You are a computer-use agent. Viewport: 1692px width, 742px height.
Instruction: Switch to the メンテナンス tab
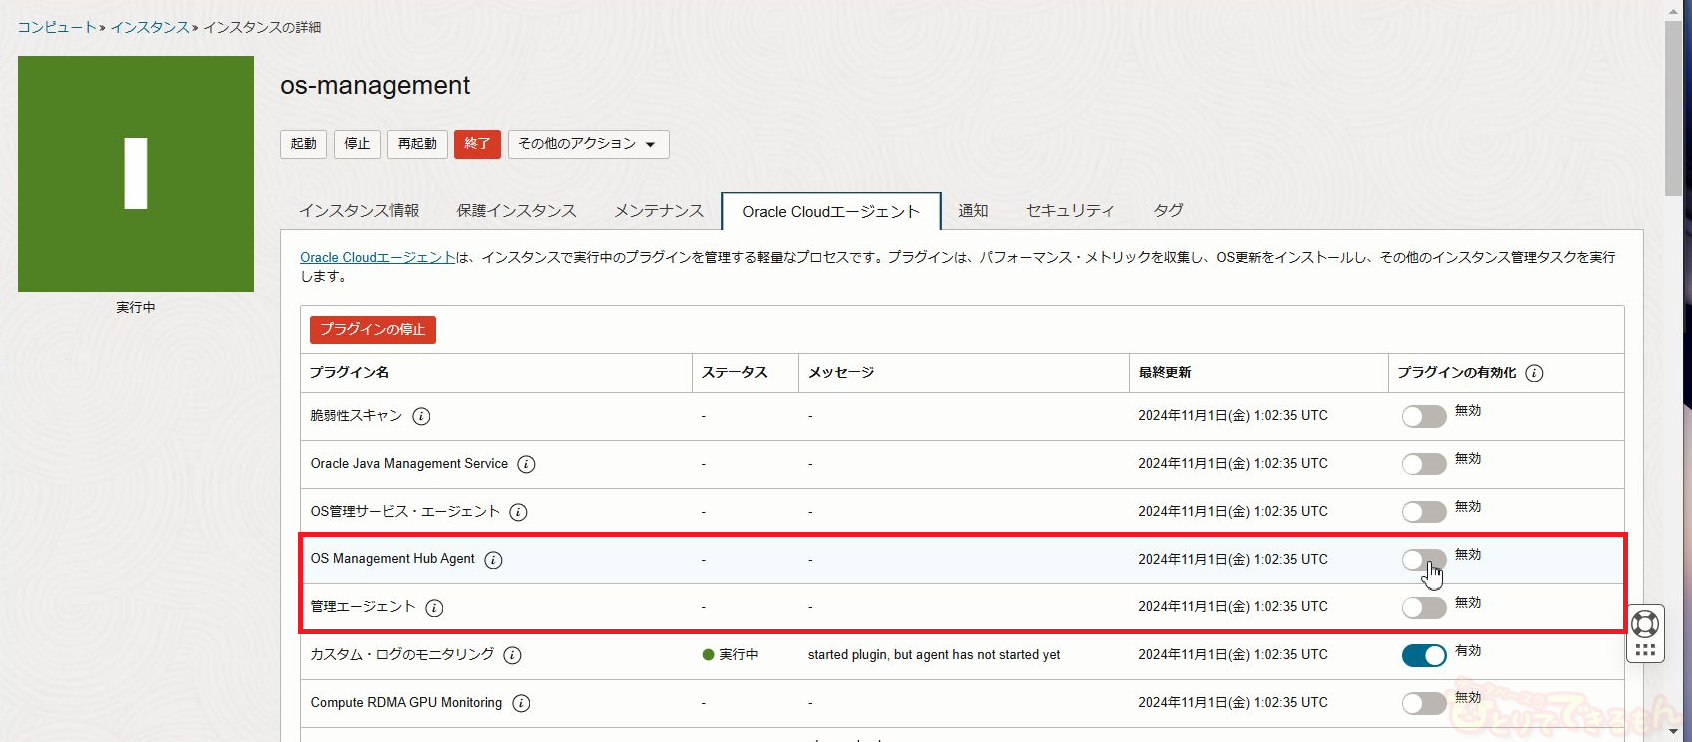pyautogui.click(x=659, y=211)
